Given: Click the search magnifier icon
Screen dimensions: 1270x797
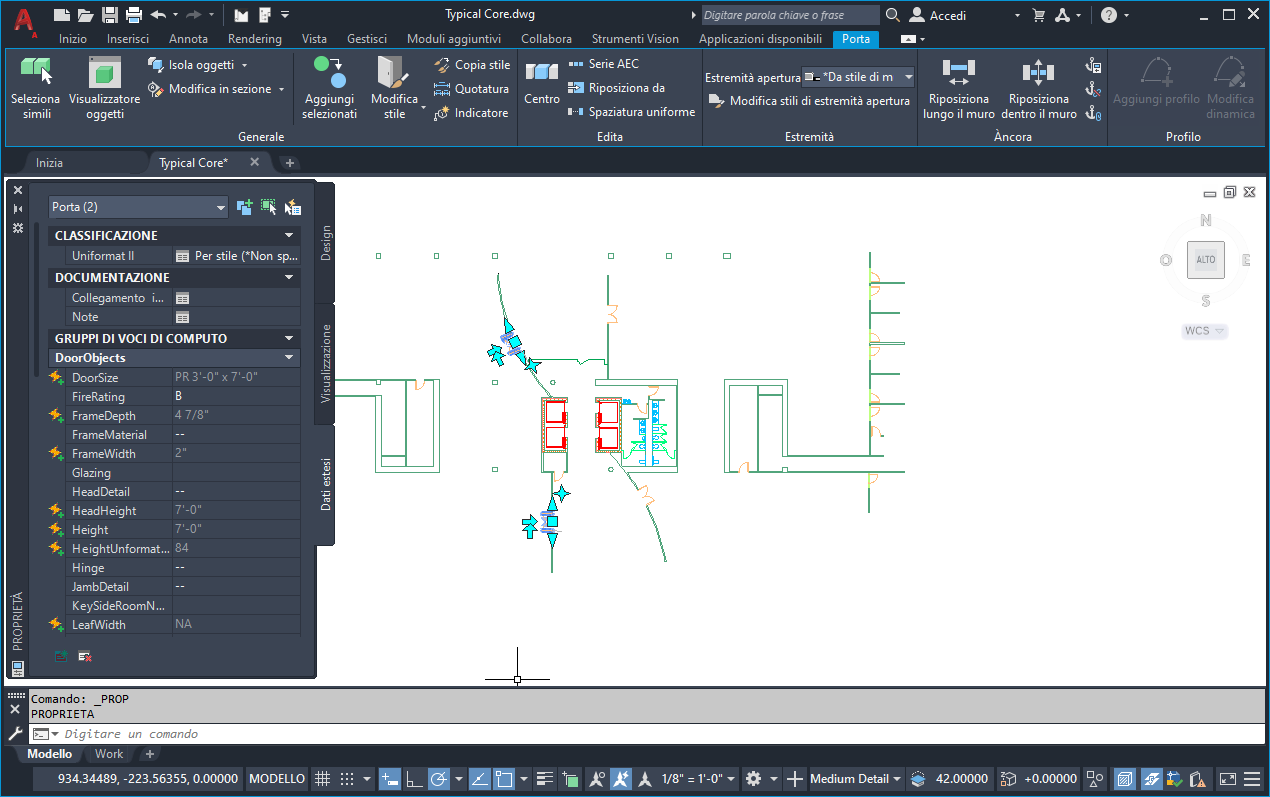Looking at the screenshot, I should click(892, 15).
